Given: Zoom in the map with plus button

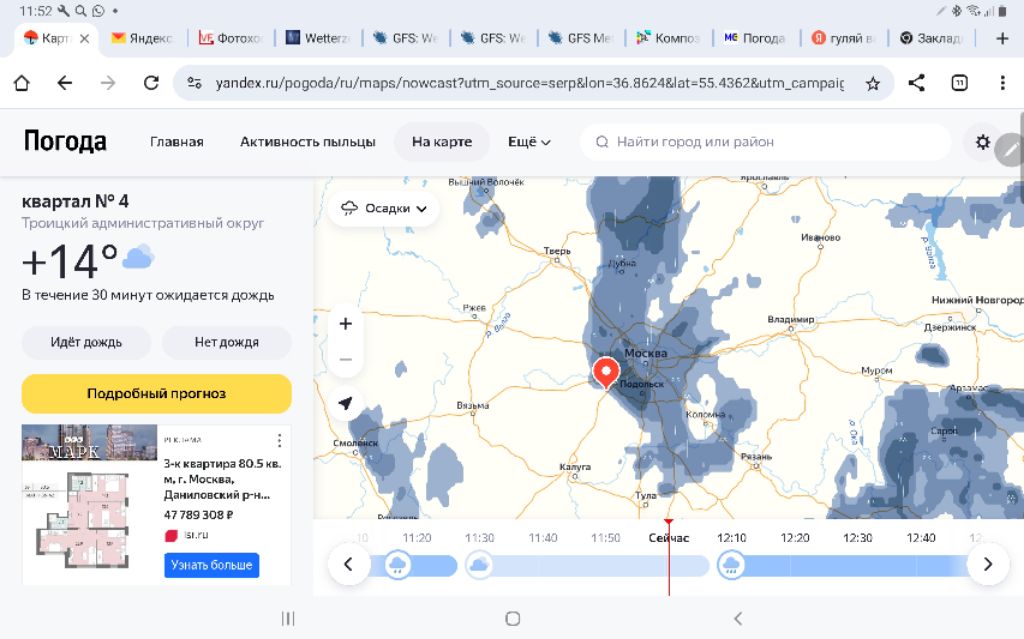Looking at the screenshot, I should 346,324.
